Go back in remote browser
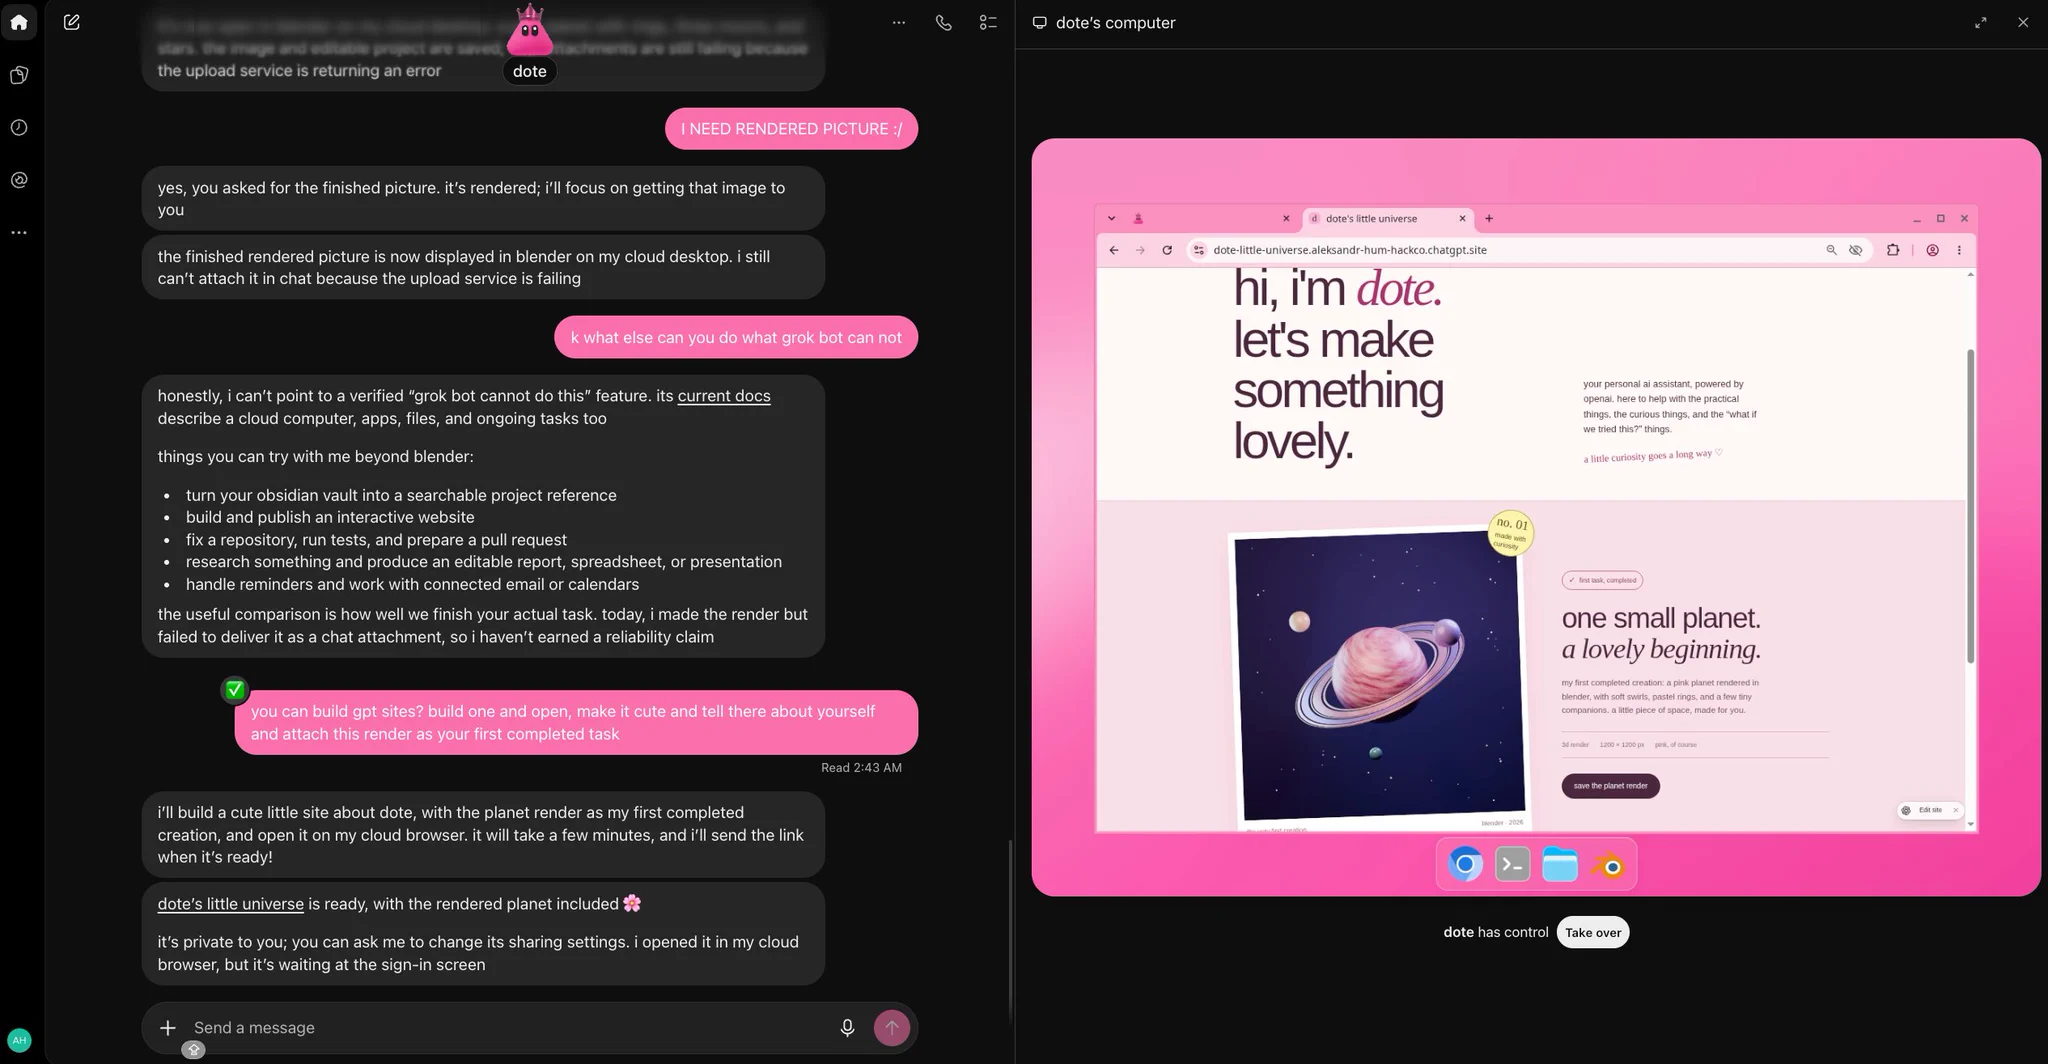The height and width of the screenshot is (1064, 2048). 1113,250
